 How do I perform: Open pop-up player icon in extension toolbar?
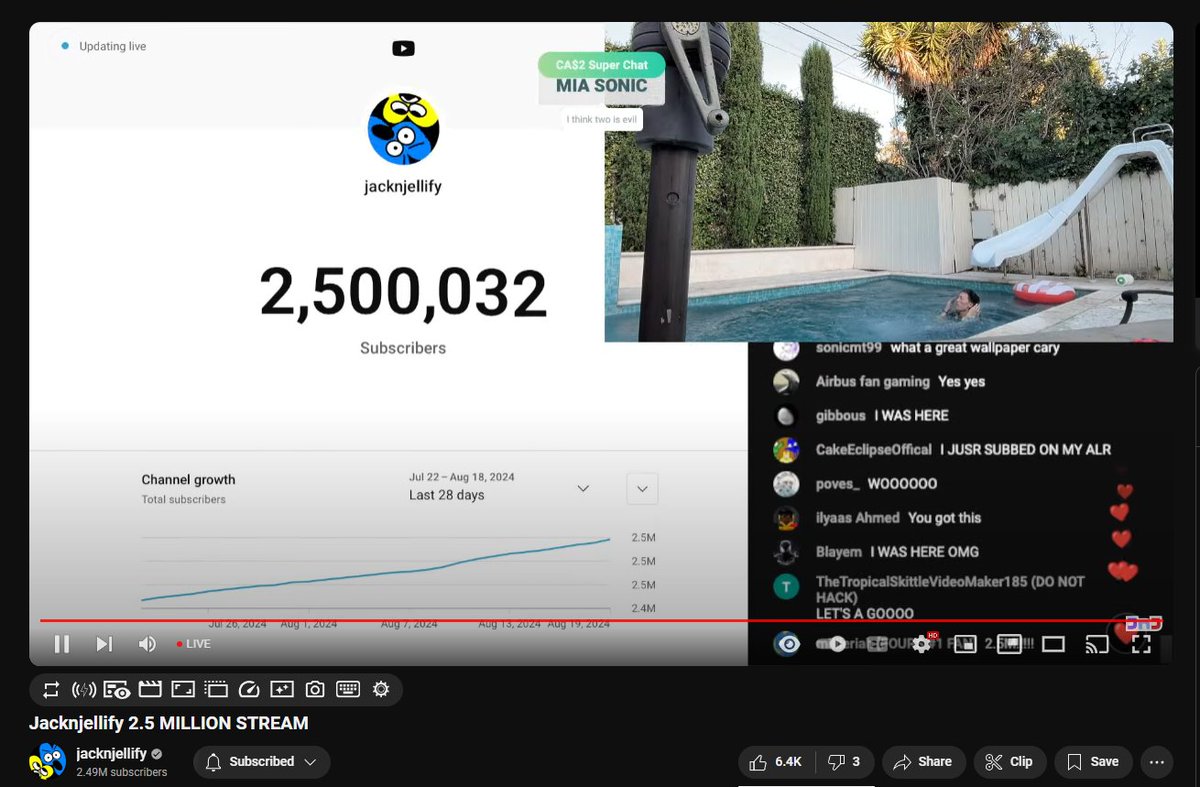216,689
